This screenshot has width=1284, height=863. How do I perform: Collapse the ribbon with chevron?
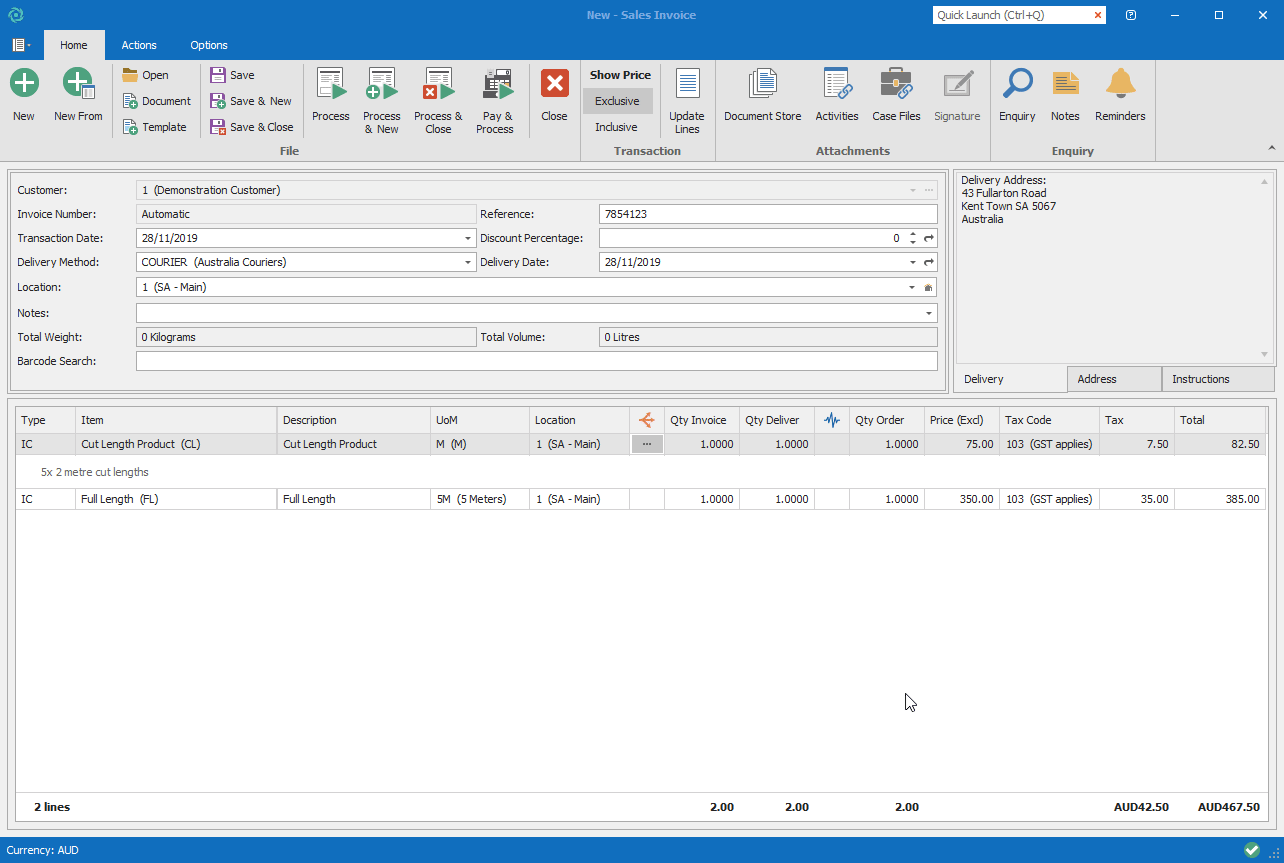(1272, 148)
